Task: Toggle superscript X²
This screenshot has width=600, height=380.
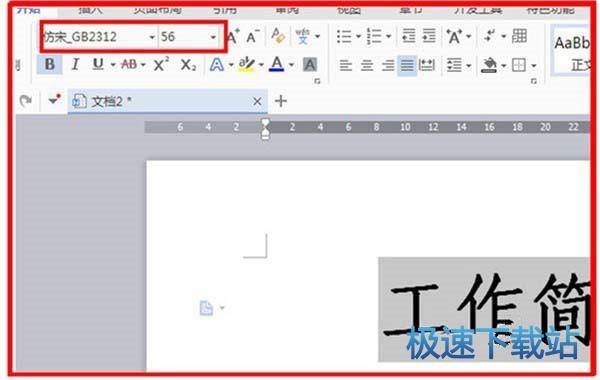Action: [x=161, y=64]
